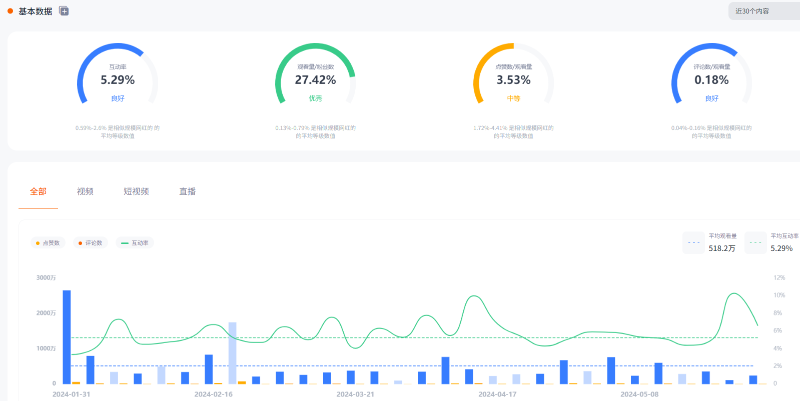800x401 pixels.
Task: Click the copy icon beside 基本数据
Action: (x=64, y=11)
